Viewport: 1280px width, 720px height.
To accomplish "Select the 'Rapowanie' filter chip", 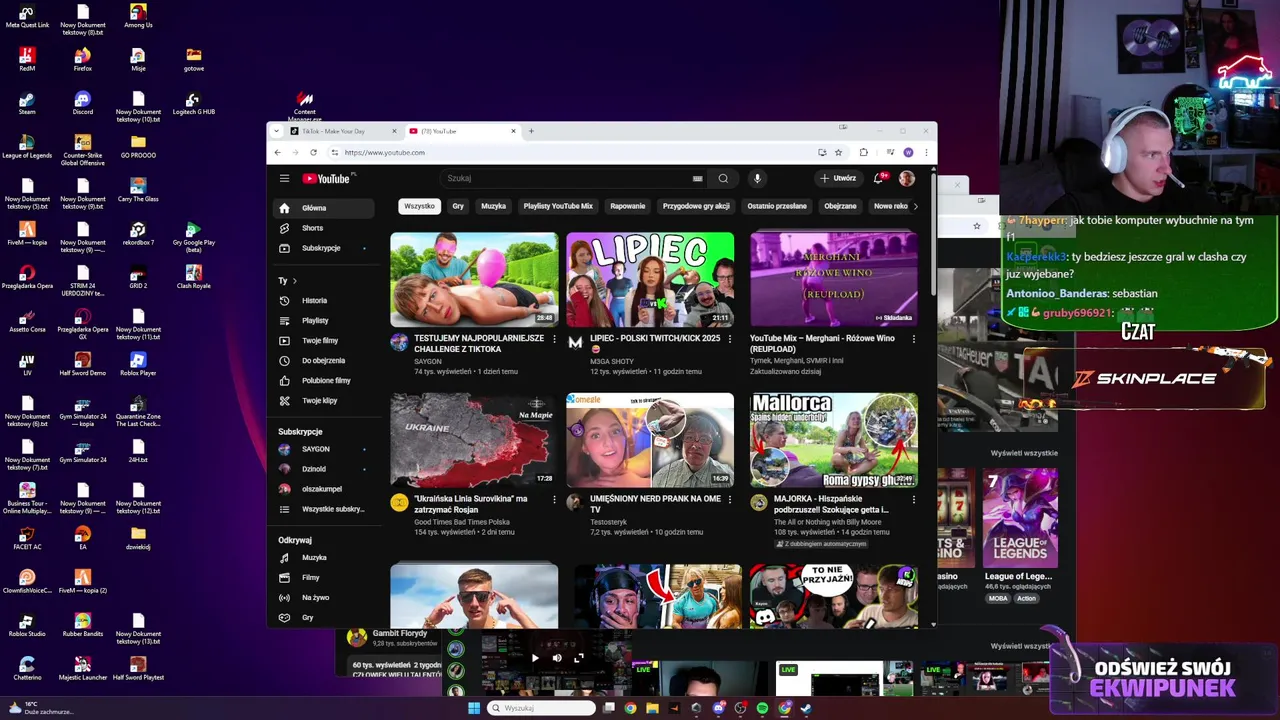I will (628, 206).
